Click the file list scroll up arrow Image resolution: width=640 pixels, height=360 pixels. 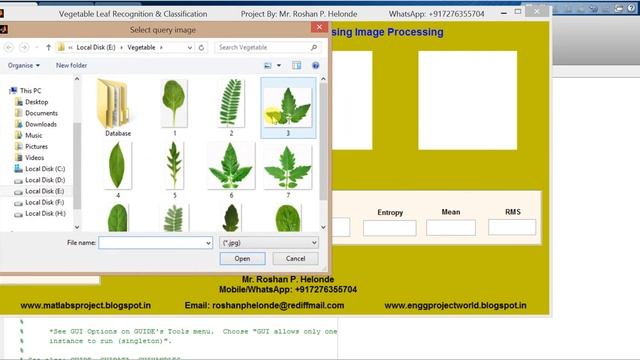tap(323, 79)
